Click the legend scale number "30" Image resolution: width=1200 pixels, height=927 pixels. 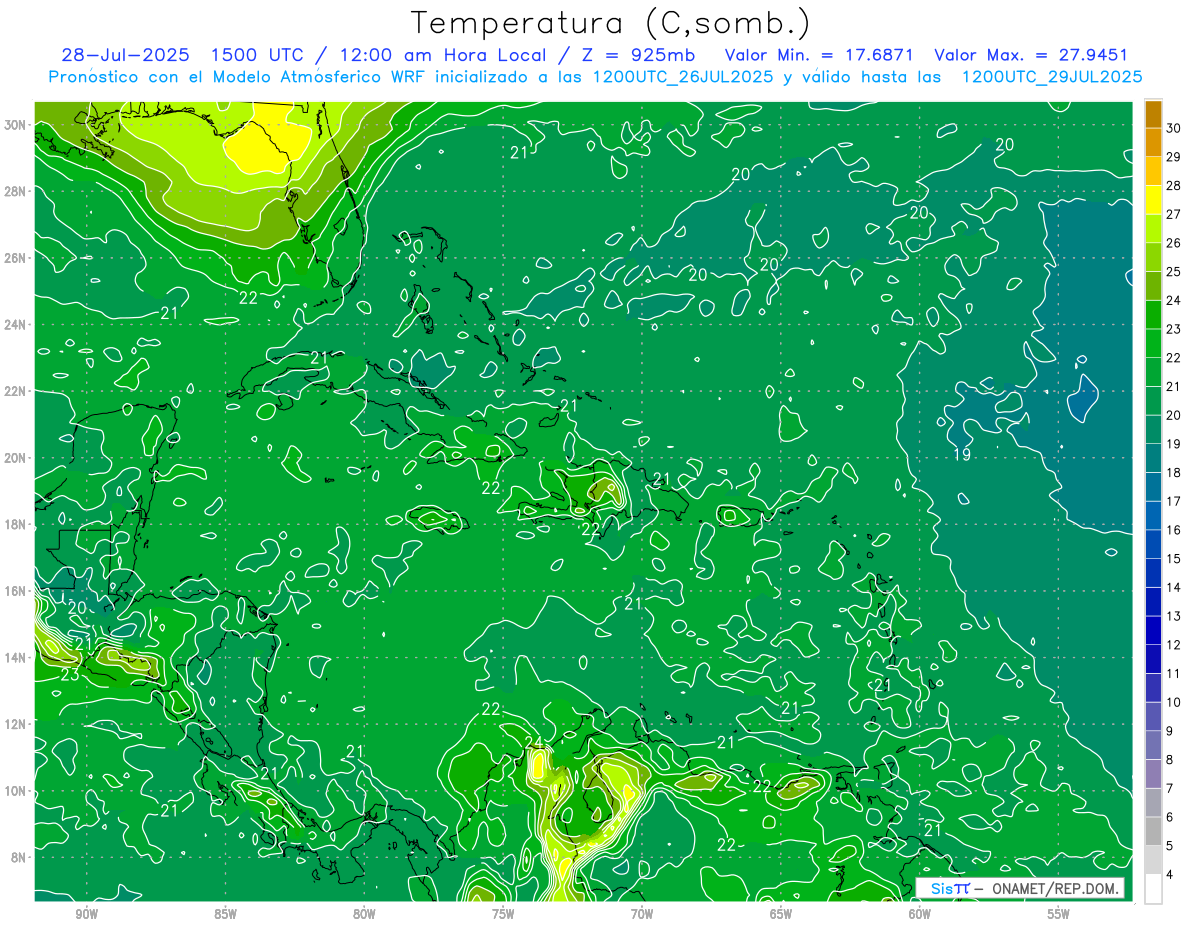(1174, 128)
